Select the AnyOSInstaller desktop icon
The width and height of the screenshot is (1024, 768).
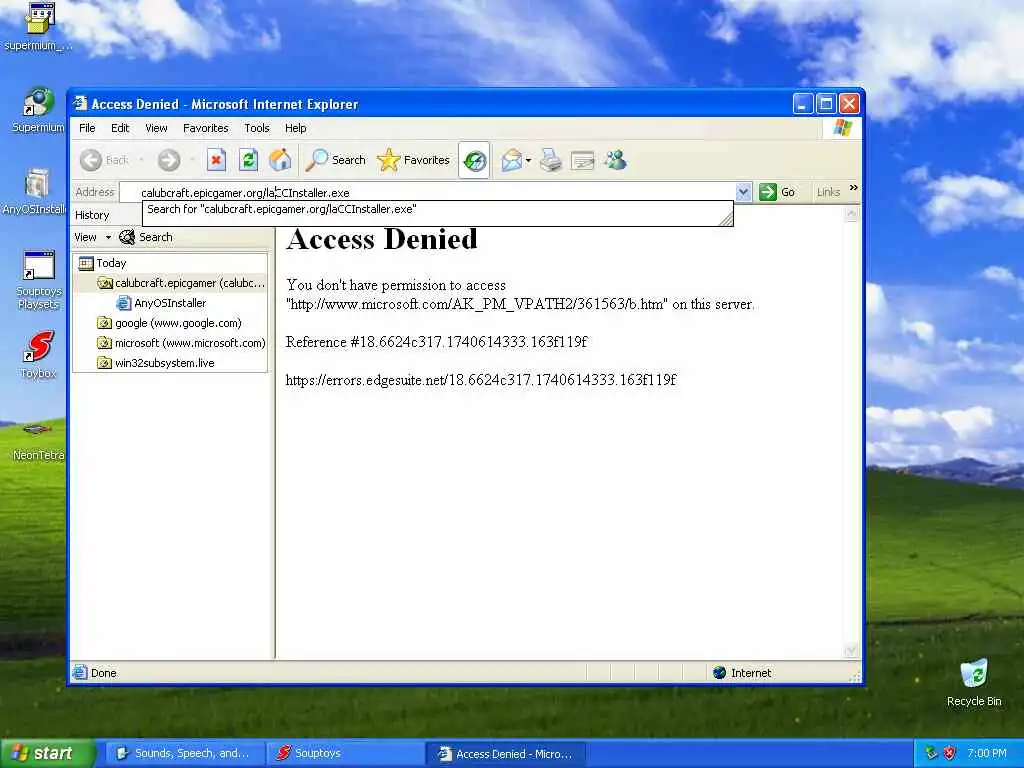click(x=36, y=192)
